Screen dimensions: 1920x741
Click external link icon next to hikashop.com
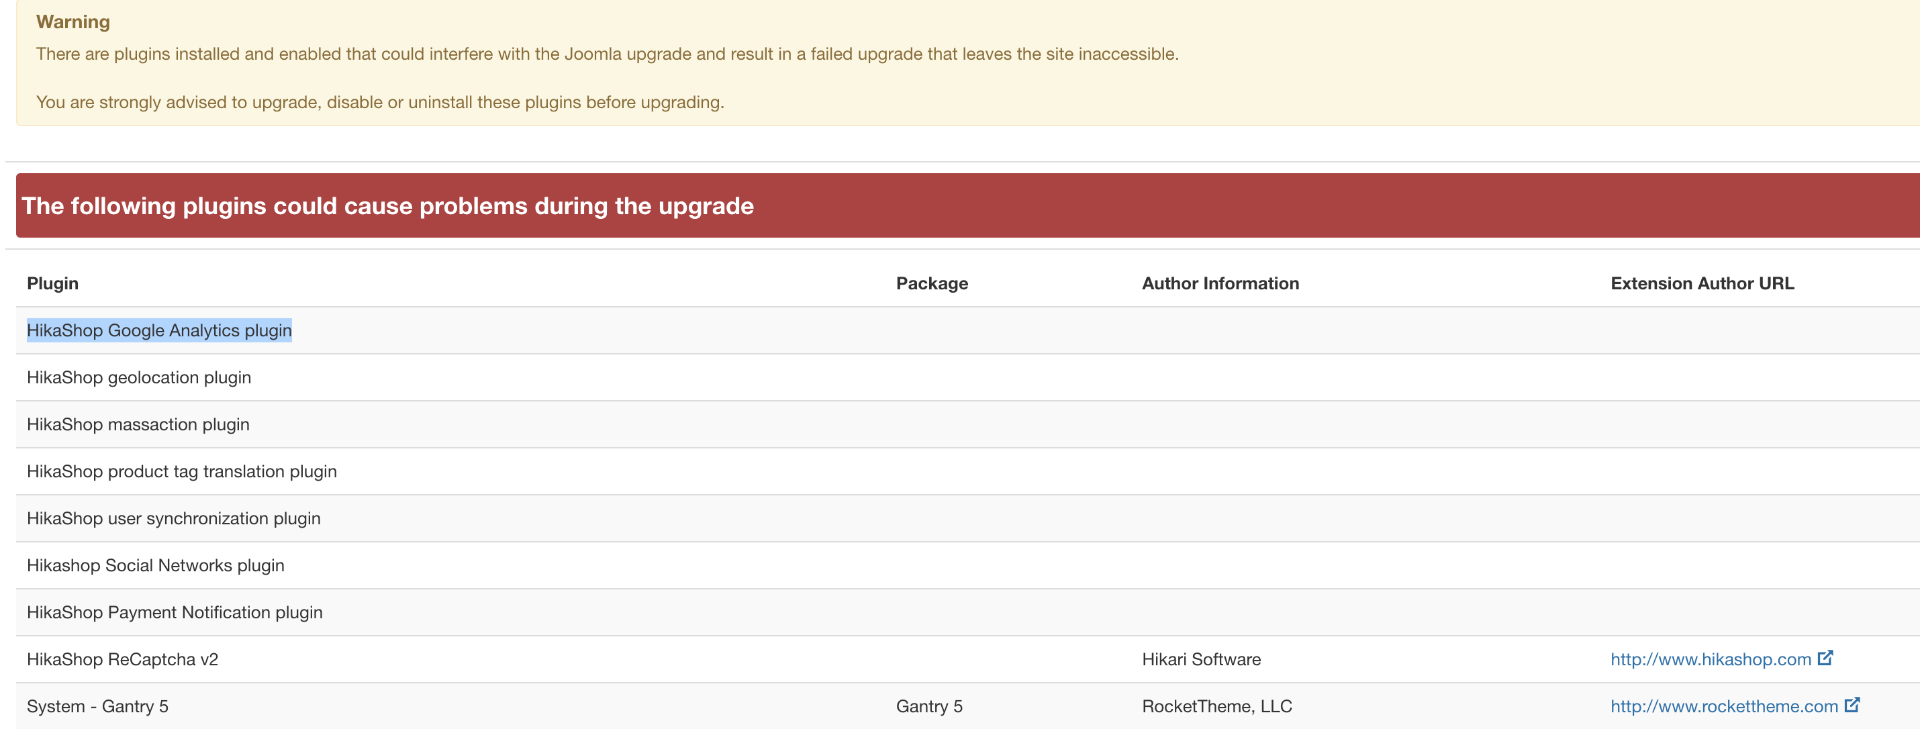tap(1825, 658)
